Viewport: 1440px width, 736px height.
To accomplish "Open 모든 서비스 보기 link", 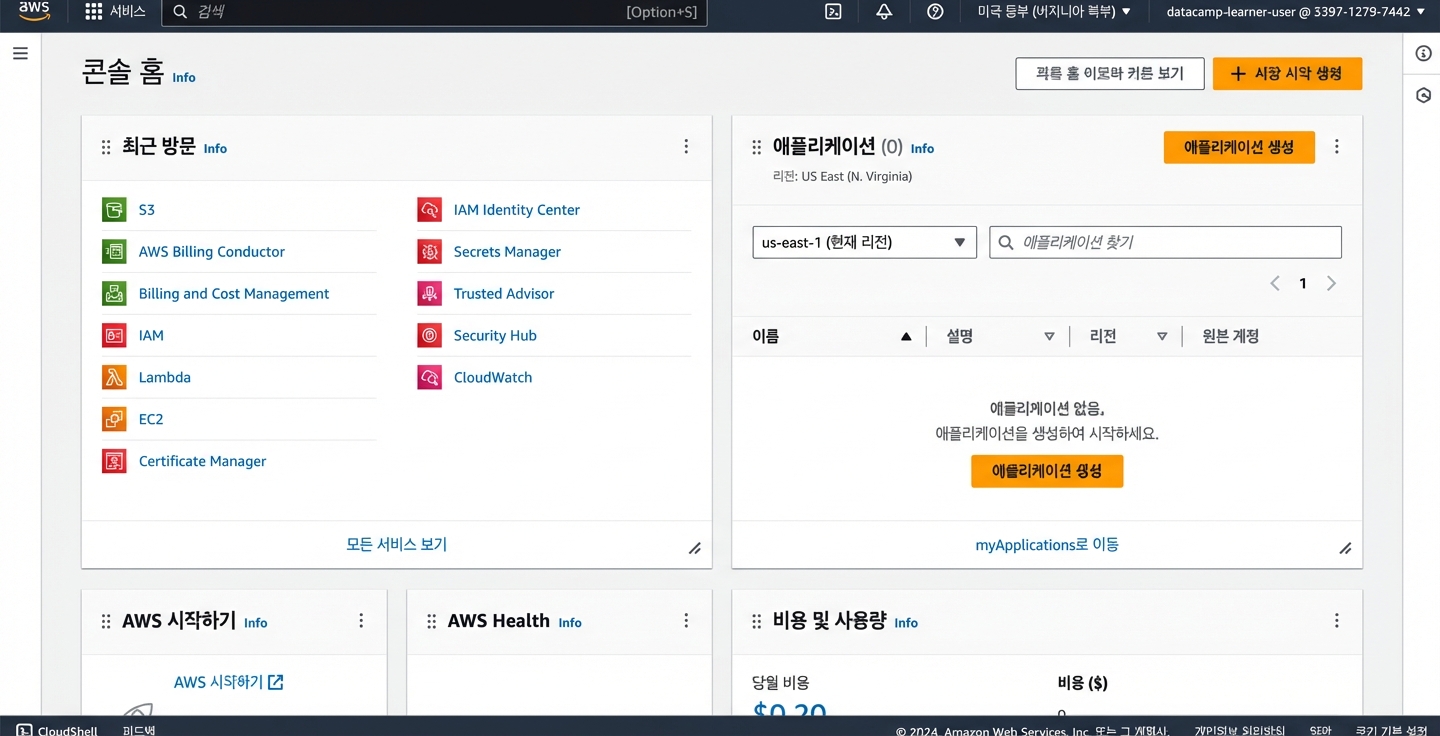I will click(x=396, y=545).
